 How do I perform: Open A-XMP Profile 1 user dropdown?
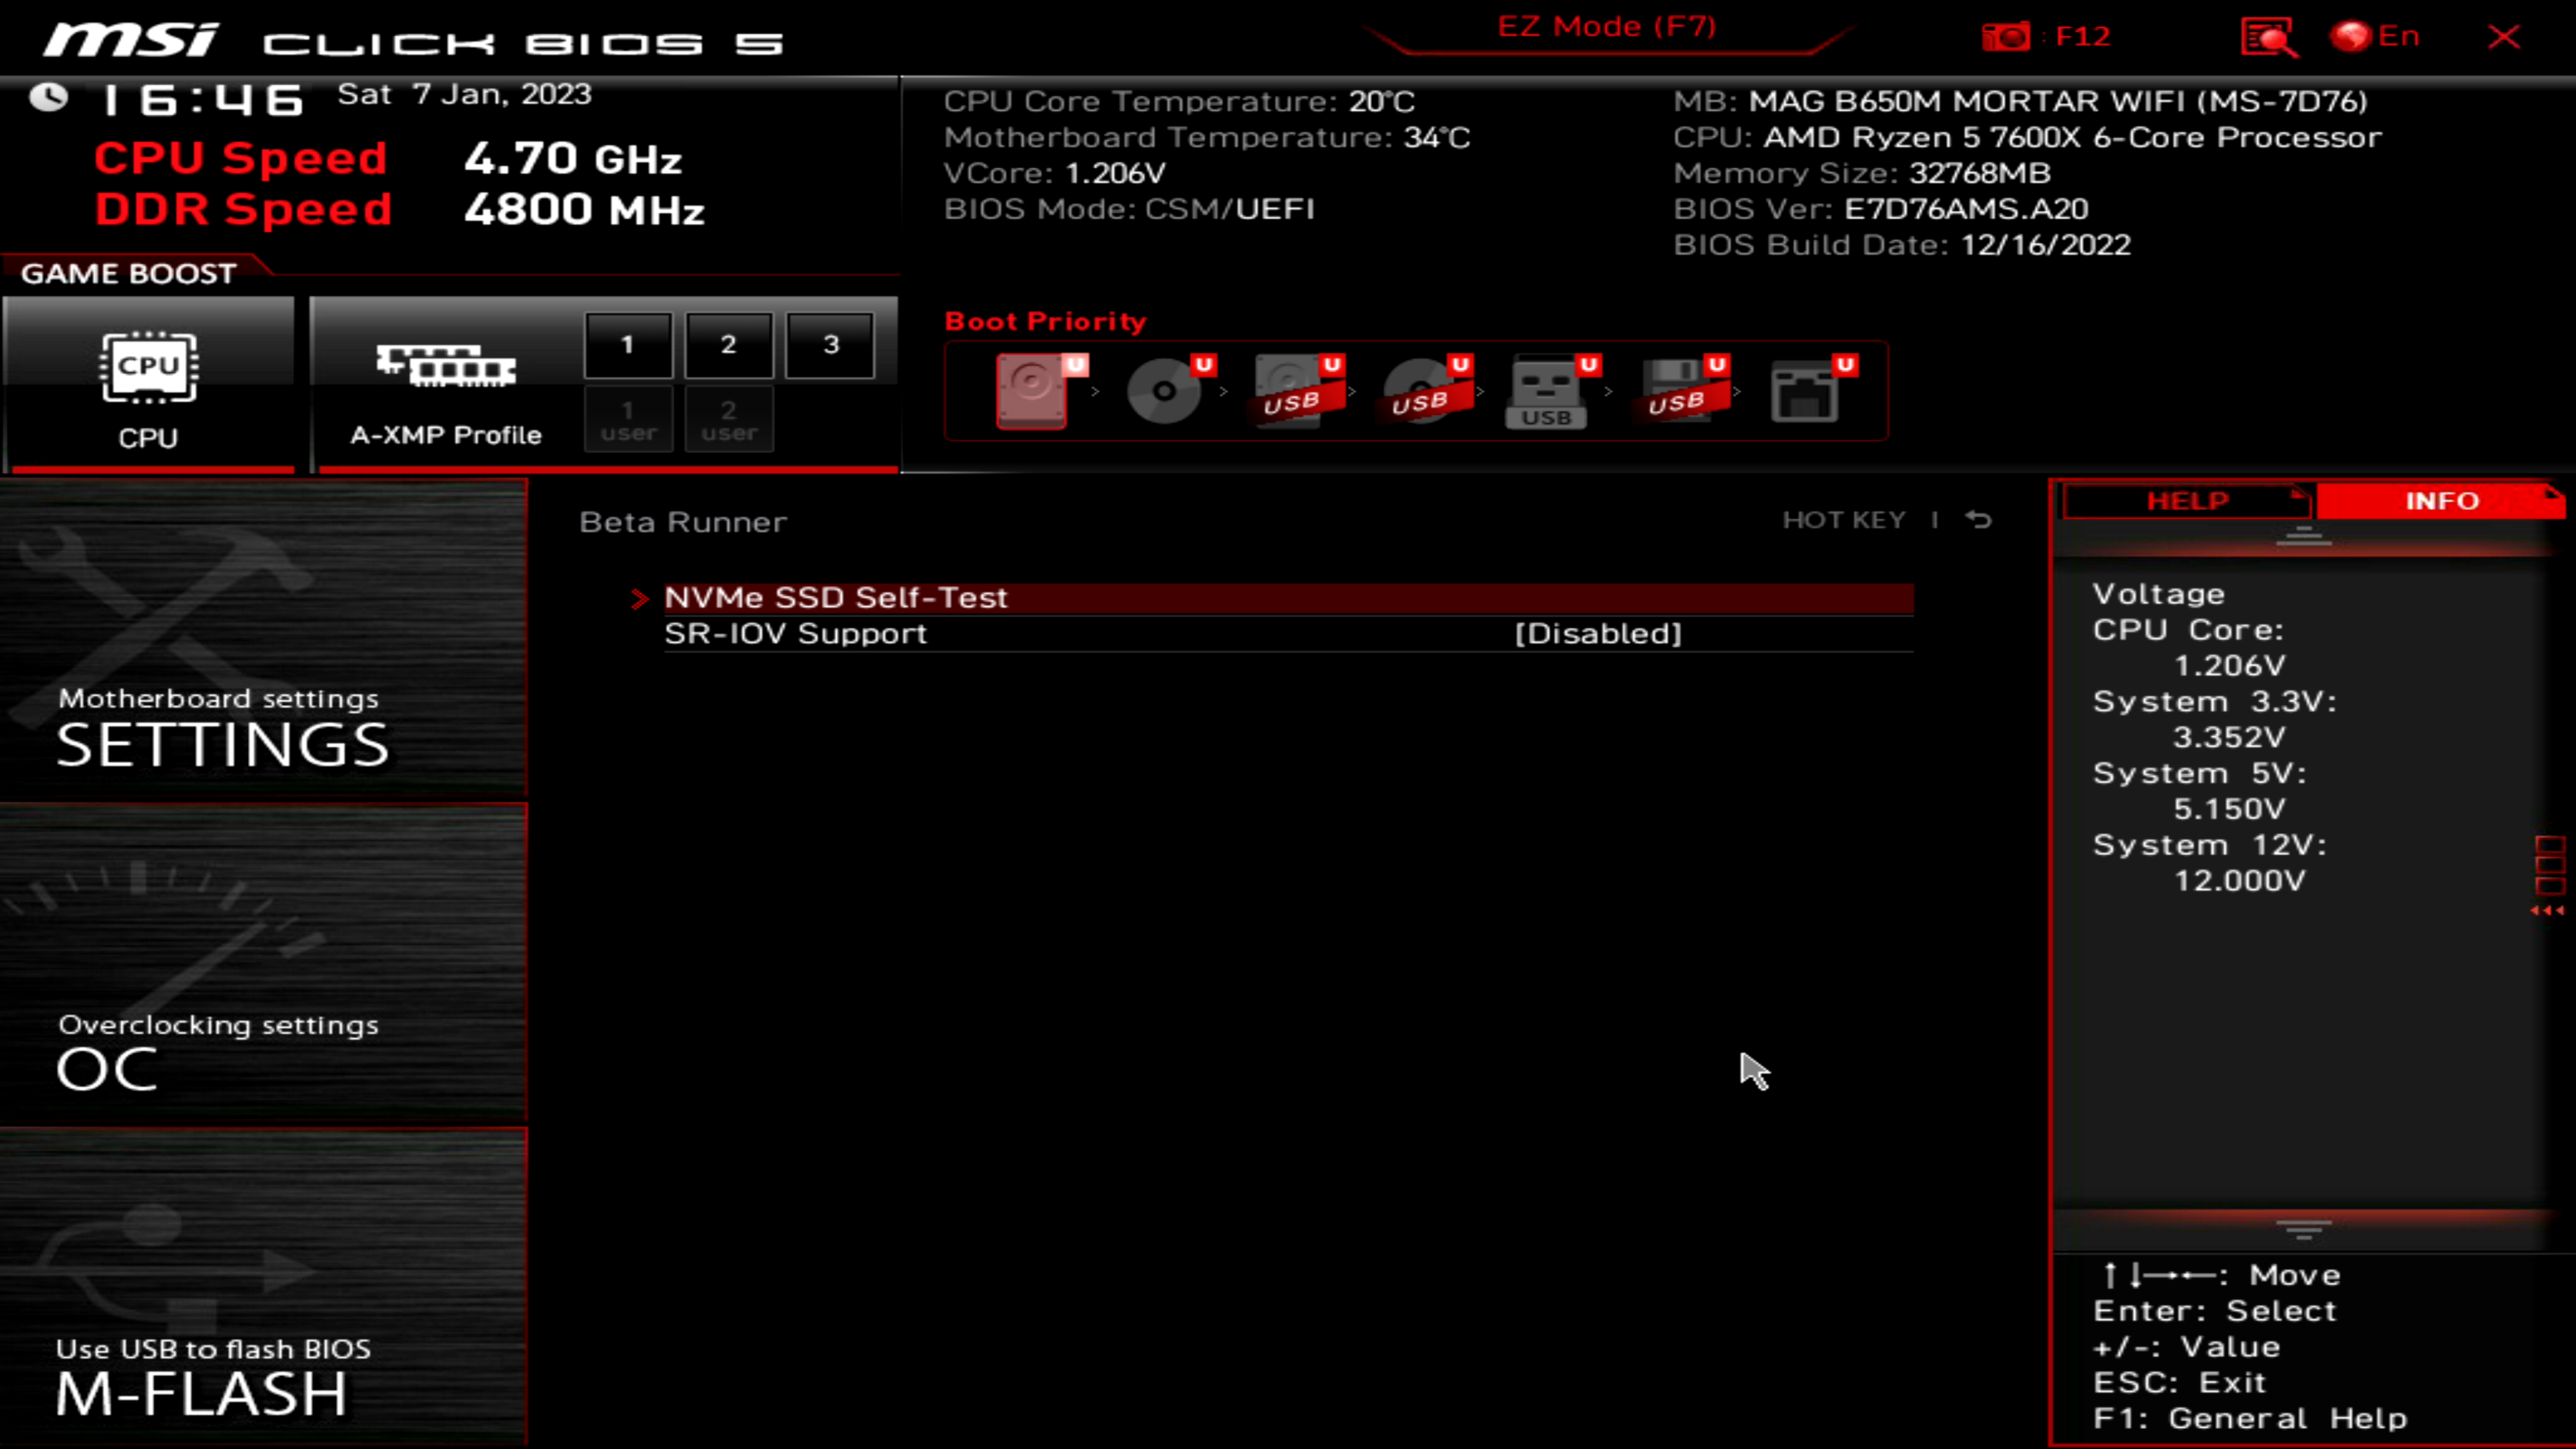628,419
